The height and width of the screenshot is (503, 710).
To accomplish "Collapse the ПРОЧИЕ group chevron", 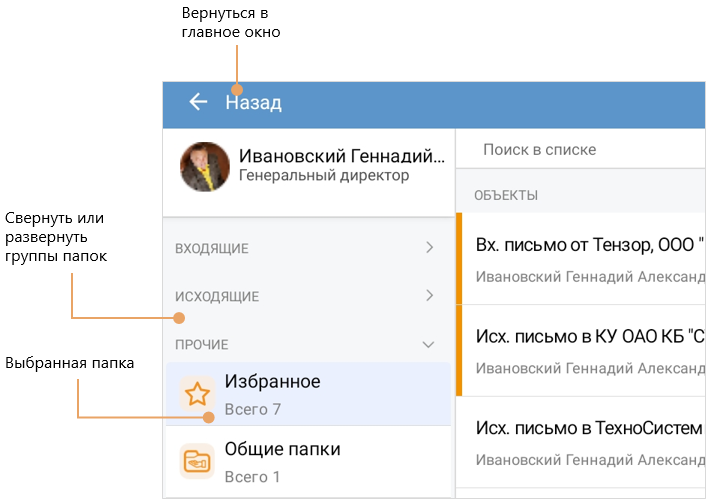I will click(x=429, y=344).
